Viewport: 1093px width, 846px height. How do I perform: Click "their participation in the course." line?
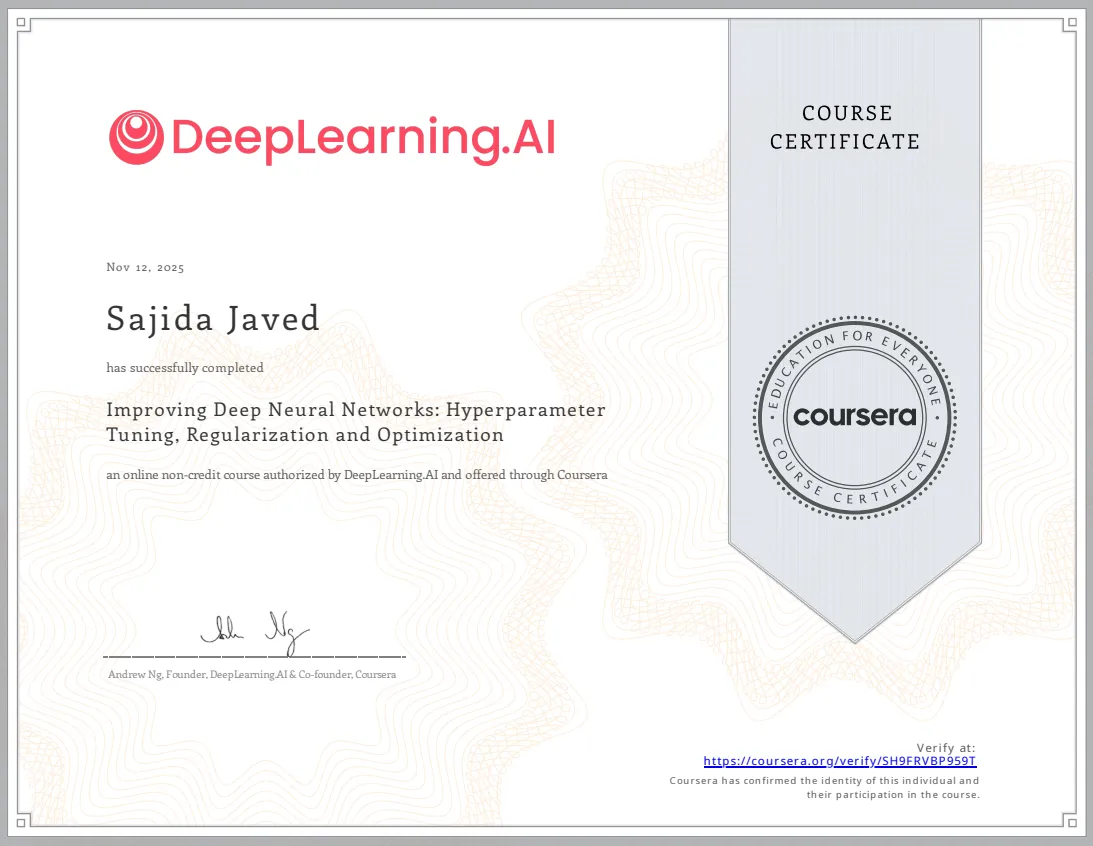(x=893, y=794)
